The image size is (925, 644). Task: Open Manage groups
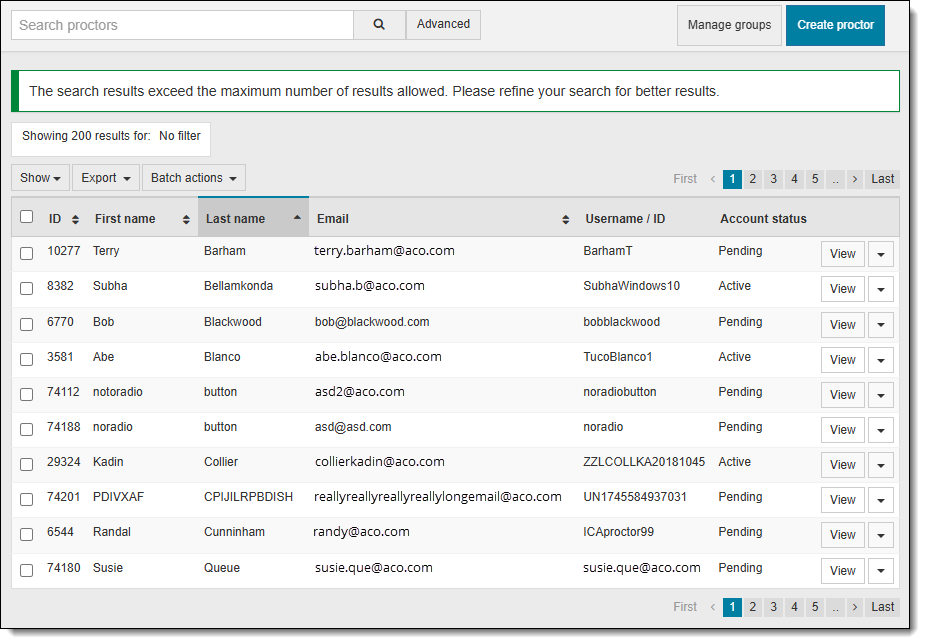tap(729, 25)
